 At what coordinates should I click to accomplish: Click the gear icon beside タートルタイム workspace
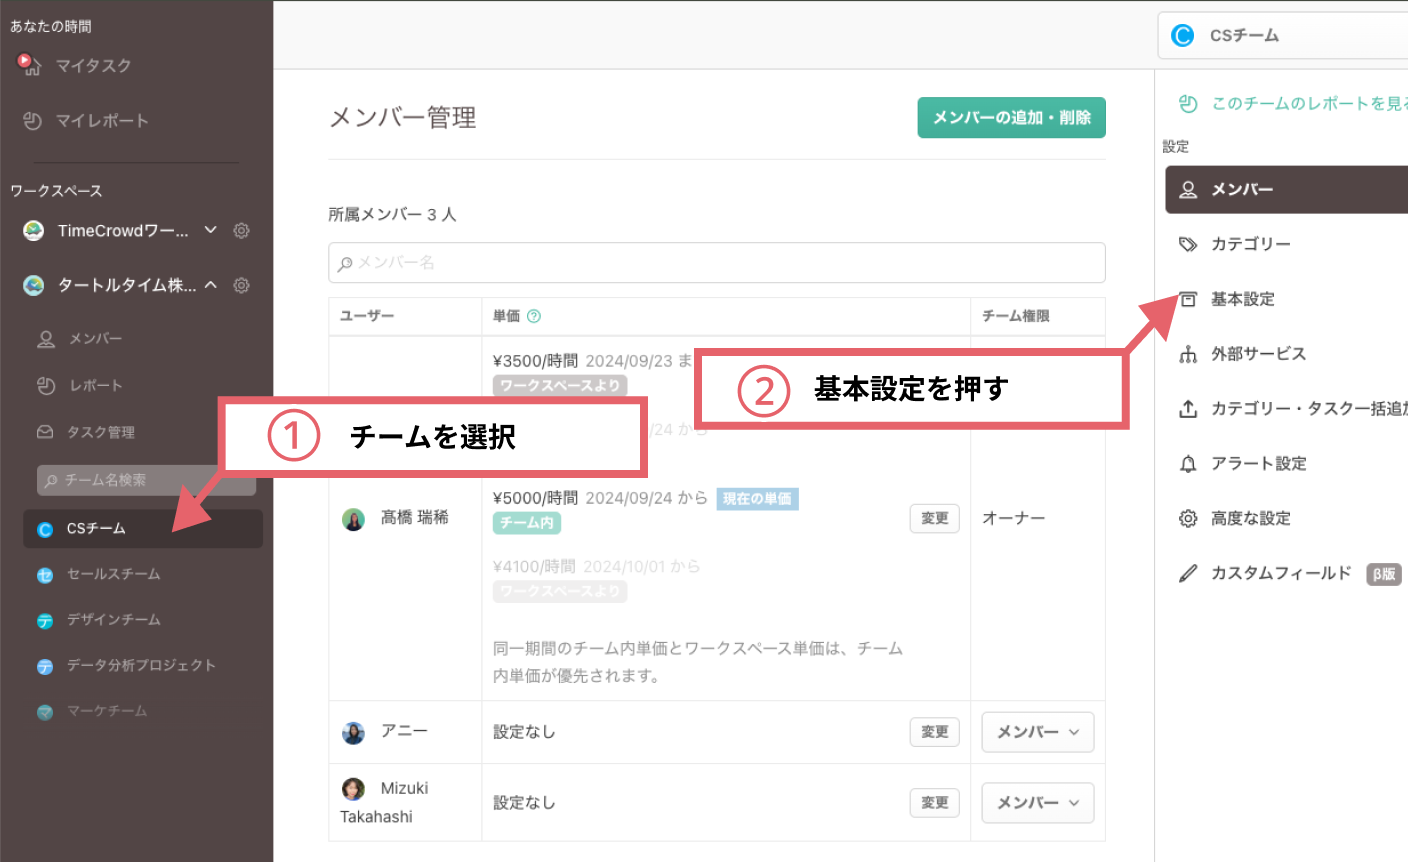pos(241,286)
